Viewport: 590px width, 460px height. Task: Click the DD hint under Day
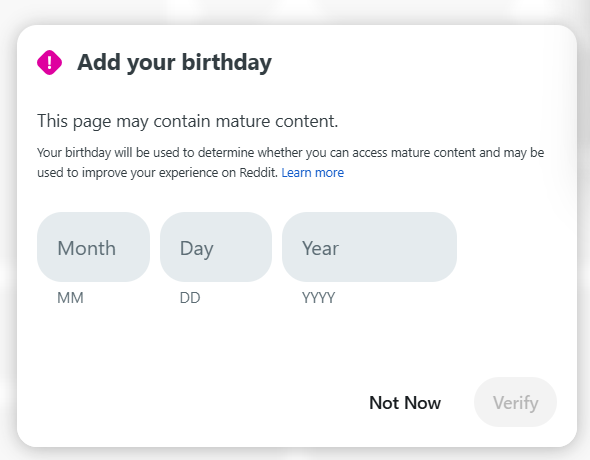(x=190, y=298)
